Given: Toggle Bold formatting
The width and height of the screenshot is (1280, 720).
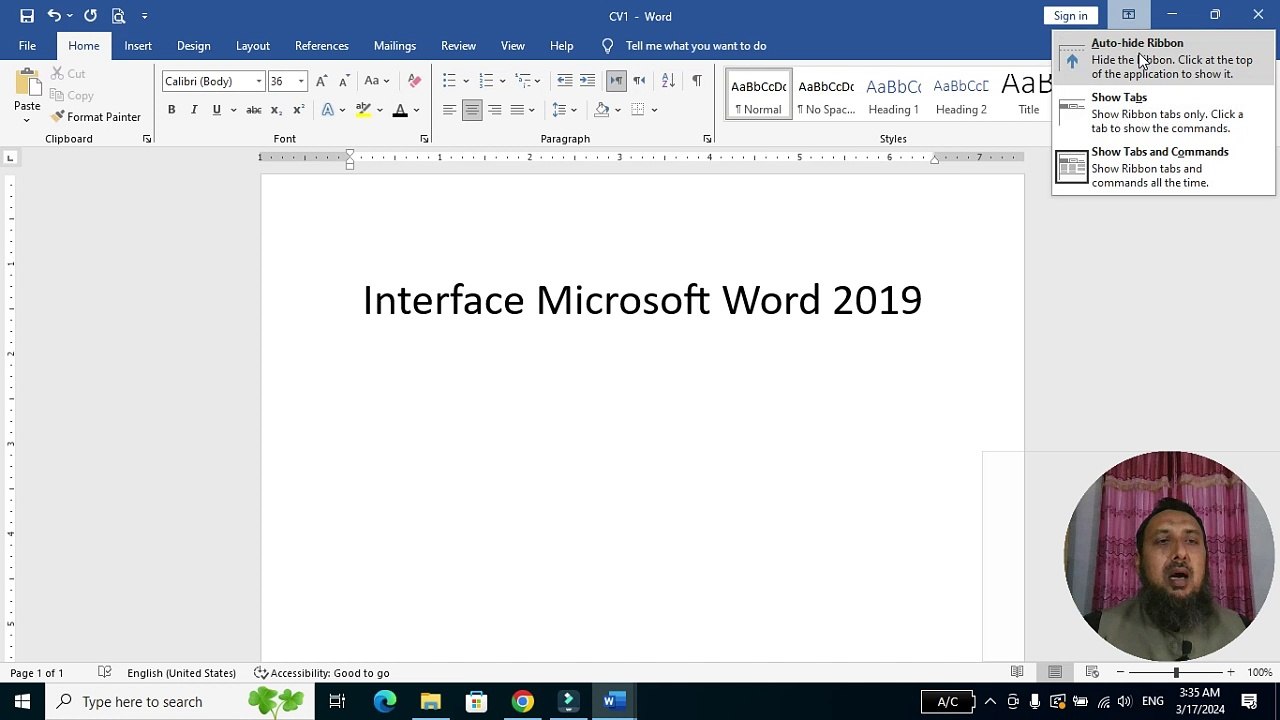Looking at the screenshot, I should (x=171, y=110).
